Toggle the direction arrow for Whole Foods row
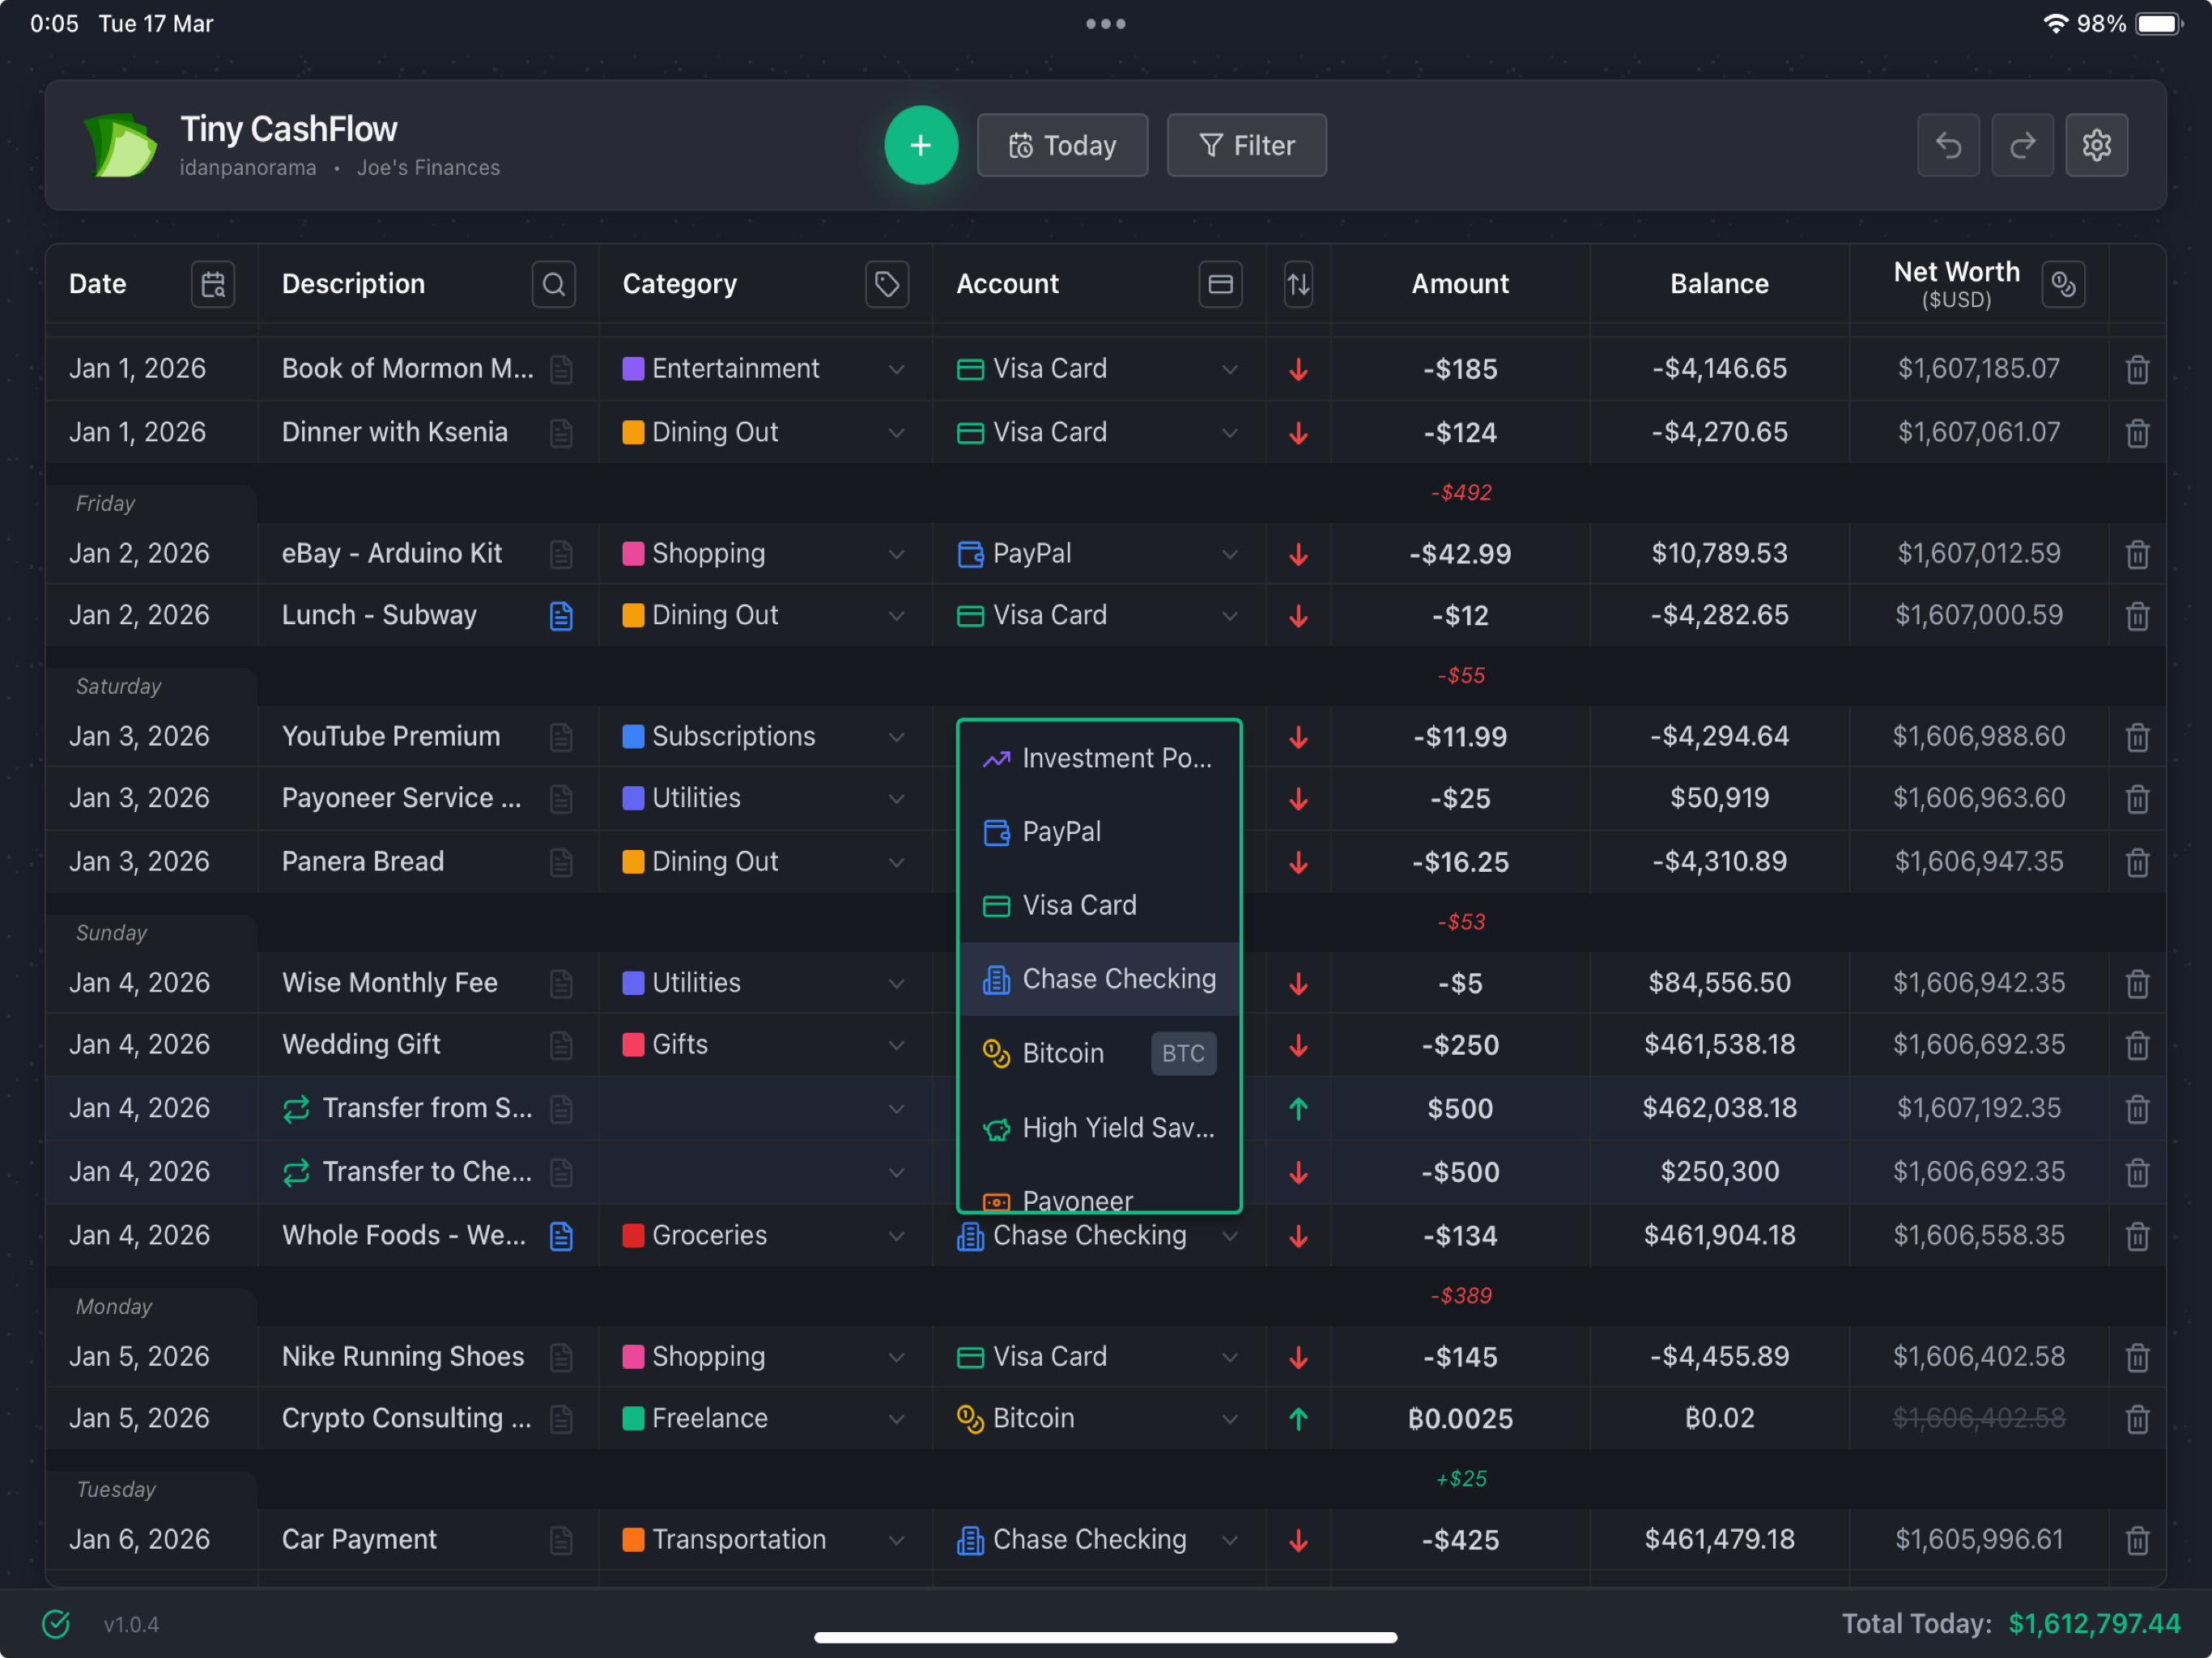The height and width of the screenshot is (1658, 2212). (x=1297, y=1236)
